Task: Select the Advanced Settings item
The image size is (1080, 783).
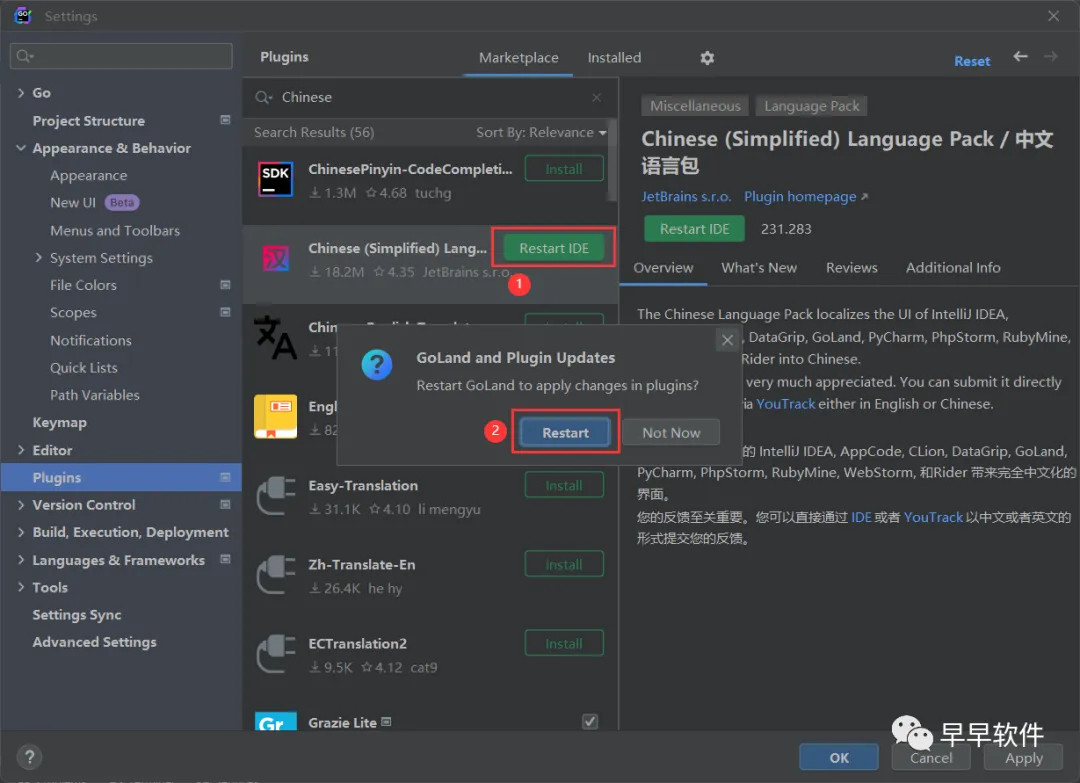Action: (x=94, y=642)
